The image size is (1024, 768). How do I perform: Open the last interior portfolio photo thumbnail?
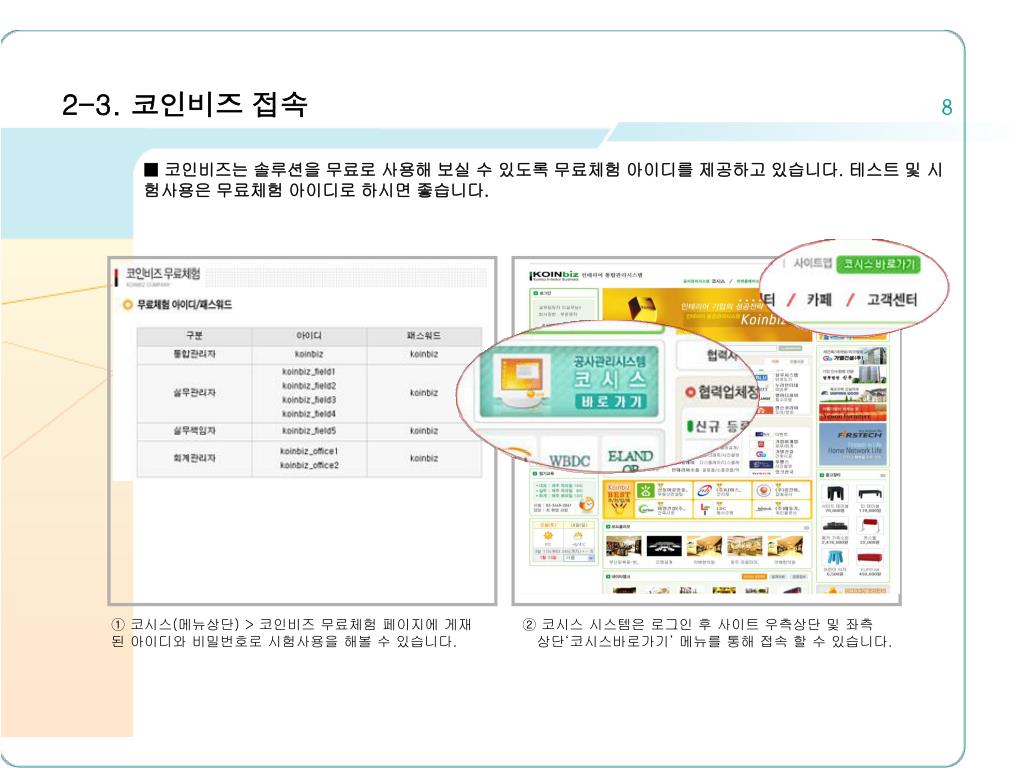785,545
